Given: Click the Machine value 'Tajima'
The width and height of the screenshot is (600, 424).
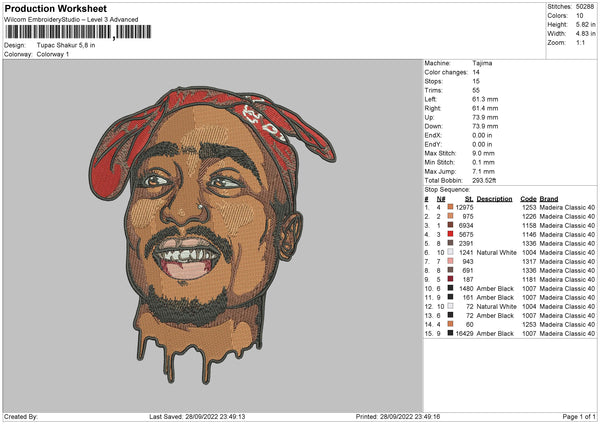Looking at the screenshot, I should point(482,63).
